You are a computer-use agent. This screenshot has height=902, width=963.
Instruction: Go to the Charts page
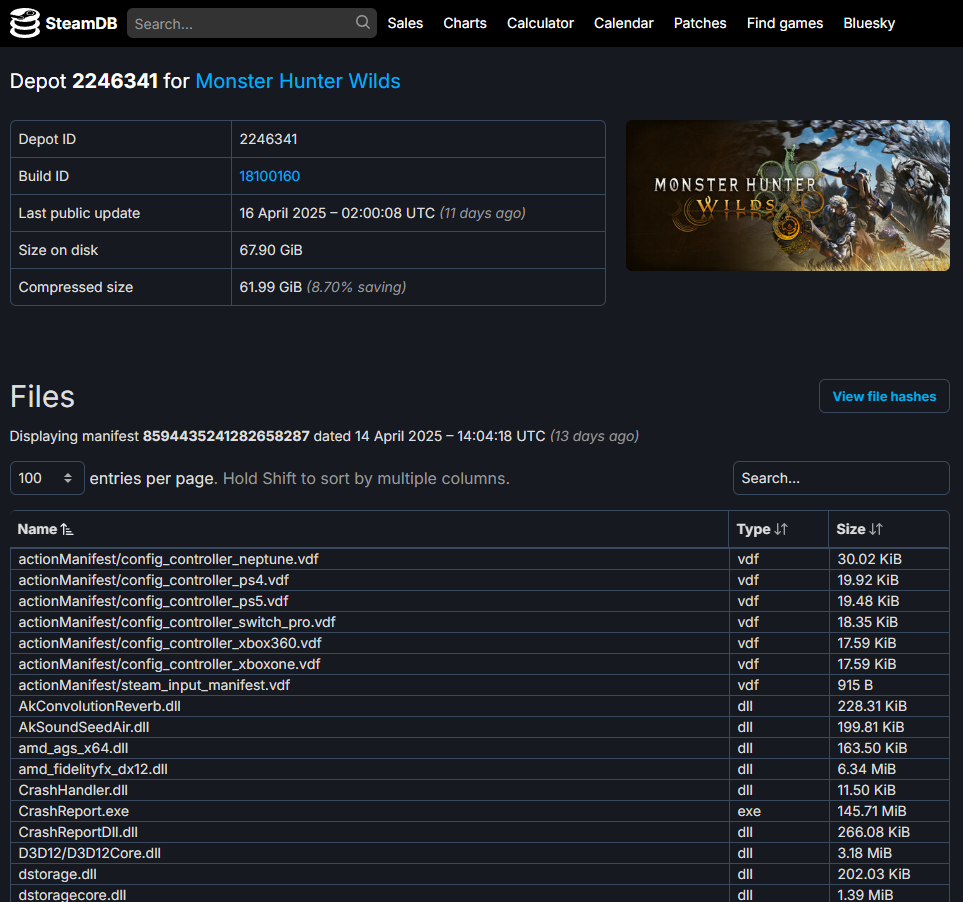point(465,23)
